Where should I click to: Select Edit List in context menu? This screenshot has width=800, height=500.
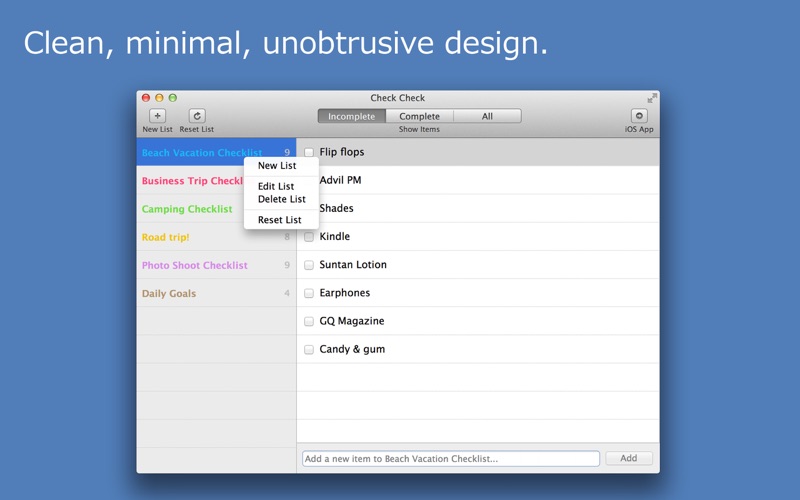(x=276, y=186)
